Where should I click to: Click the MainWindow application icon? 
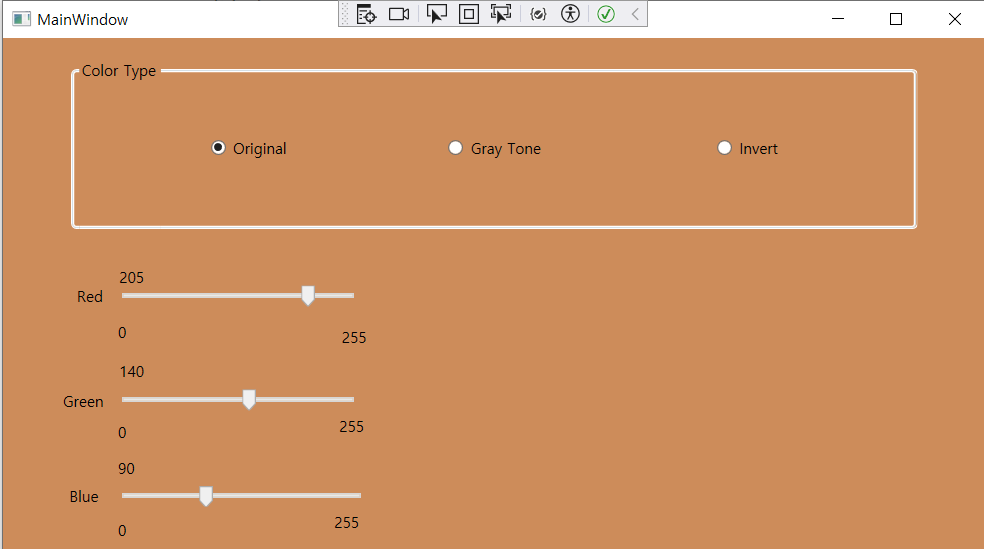[21, 19]
